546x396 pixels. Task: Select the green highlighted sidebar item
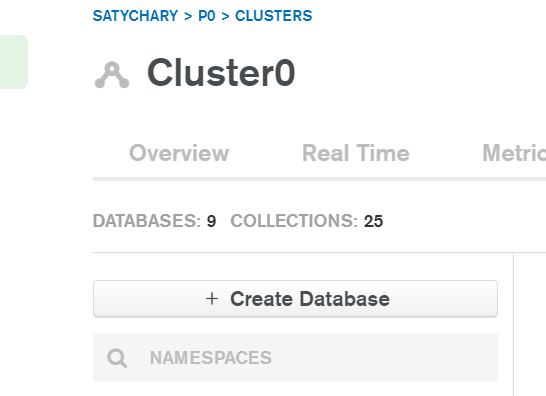(x=14, y=62)
